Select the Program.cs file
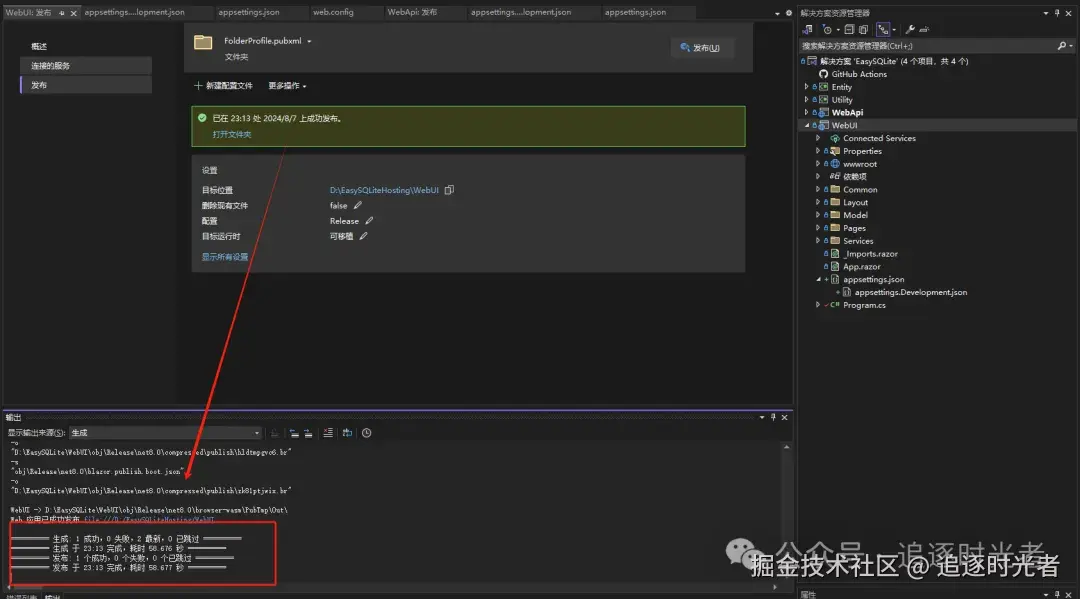The height and width of the screenshot is (599, 1080). coord(864,305)
